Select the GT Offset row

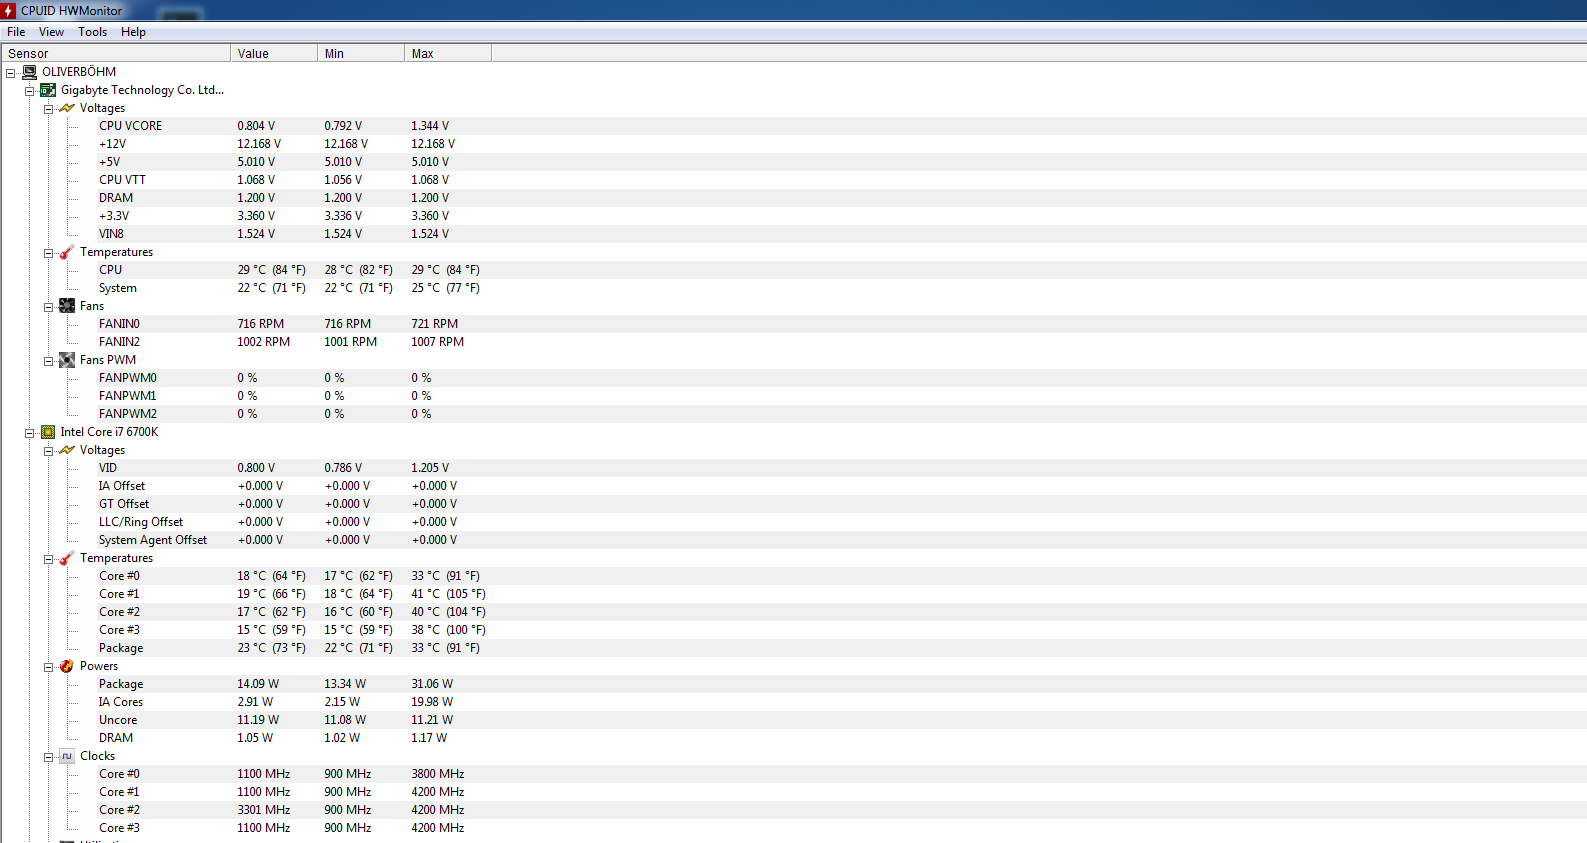840,504
